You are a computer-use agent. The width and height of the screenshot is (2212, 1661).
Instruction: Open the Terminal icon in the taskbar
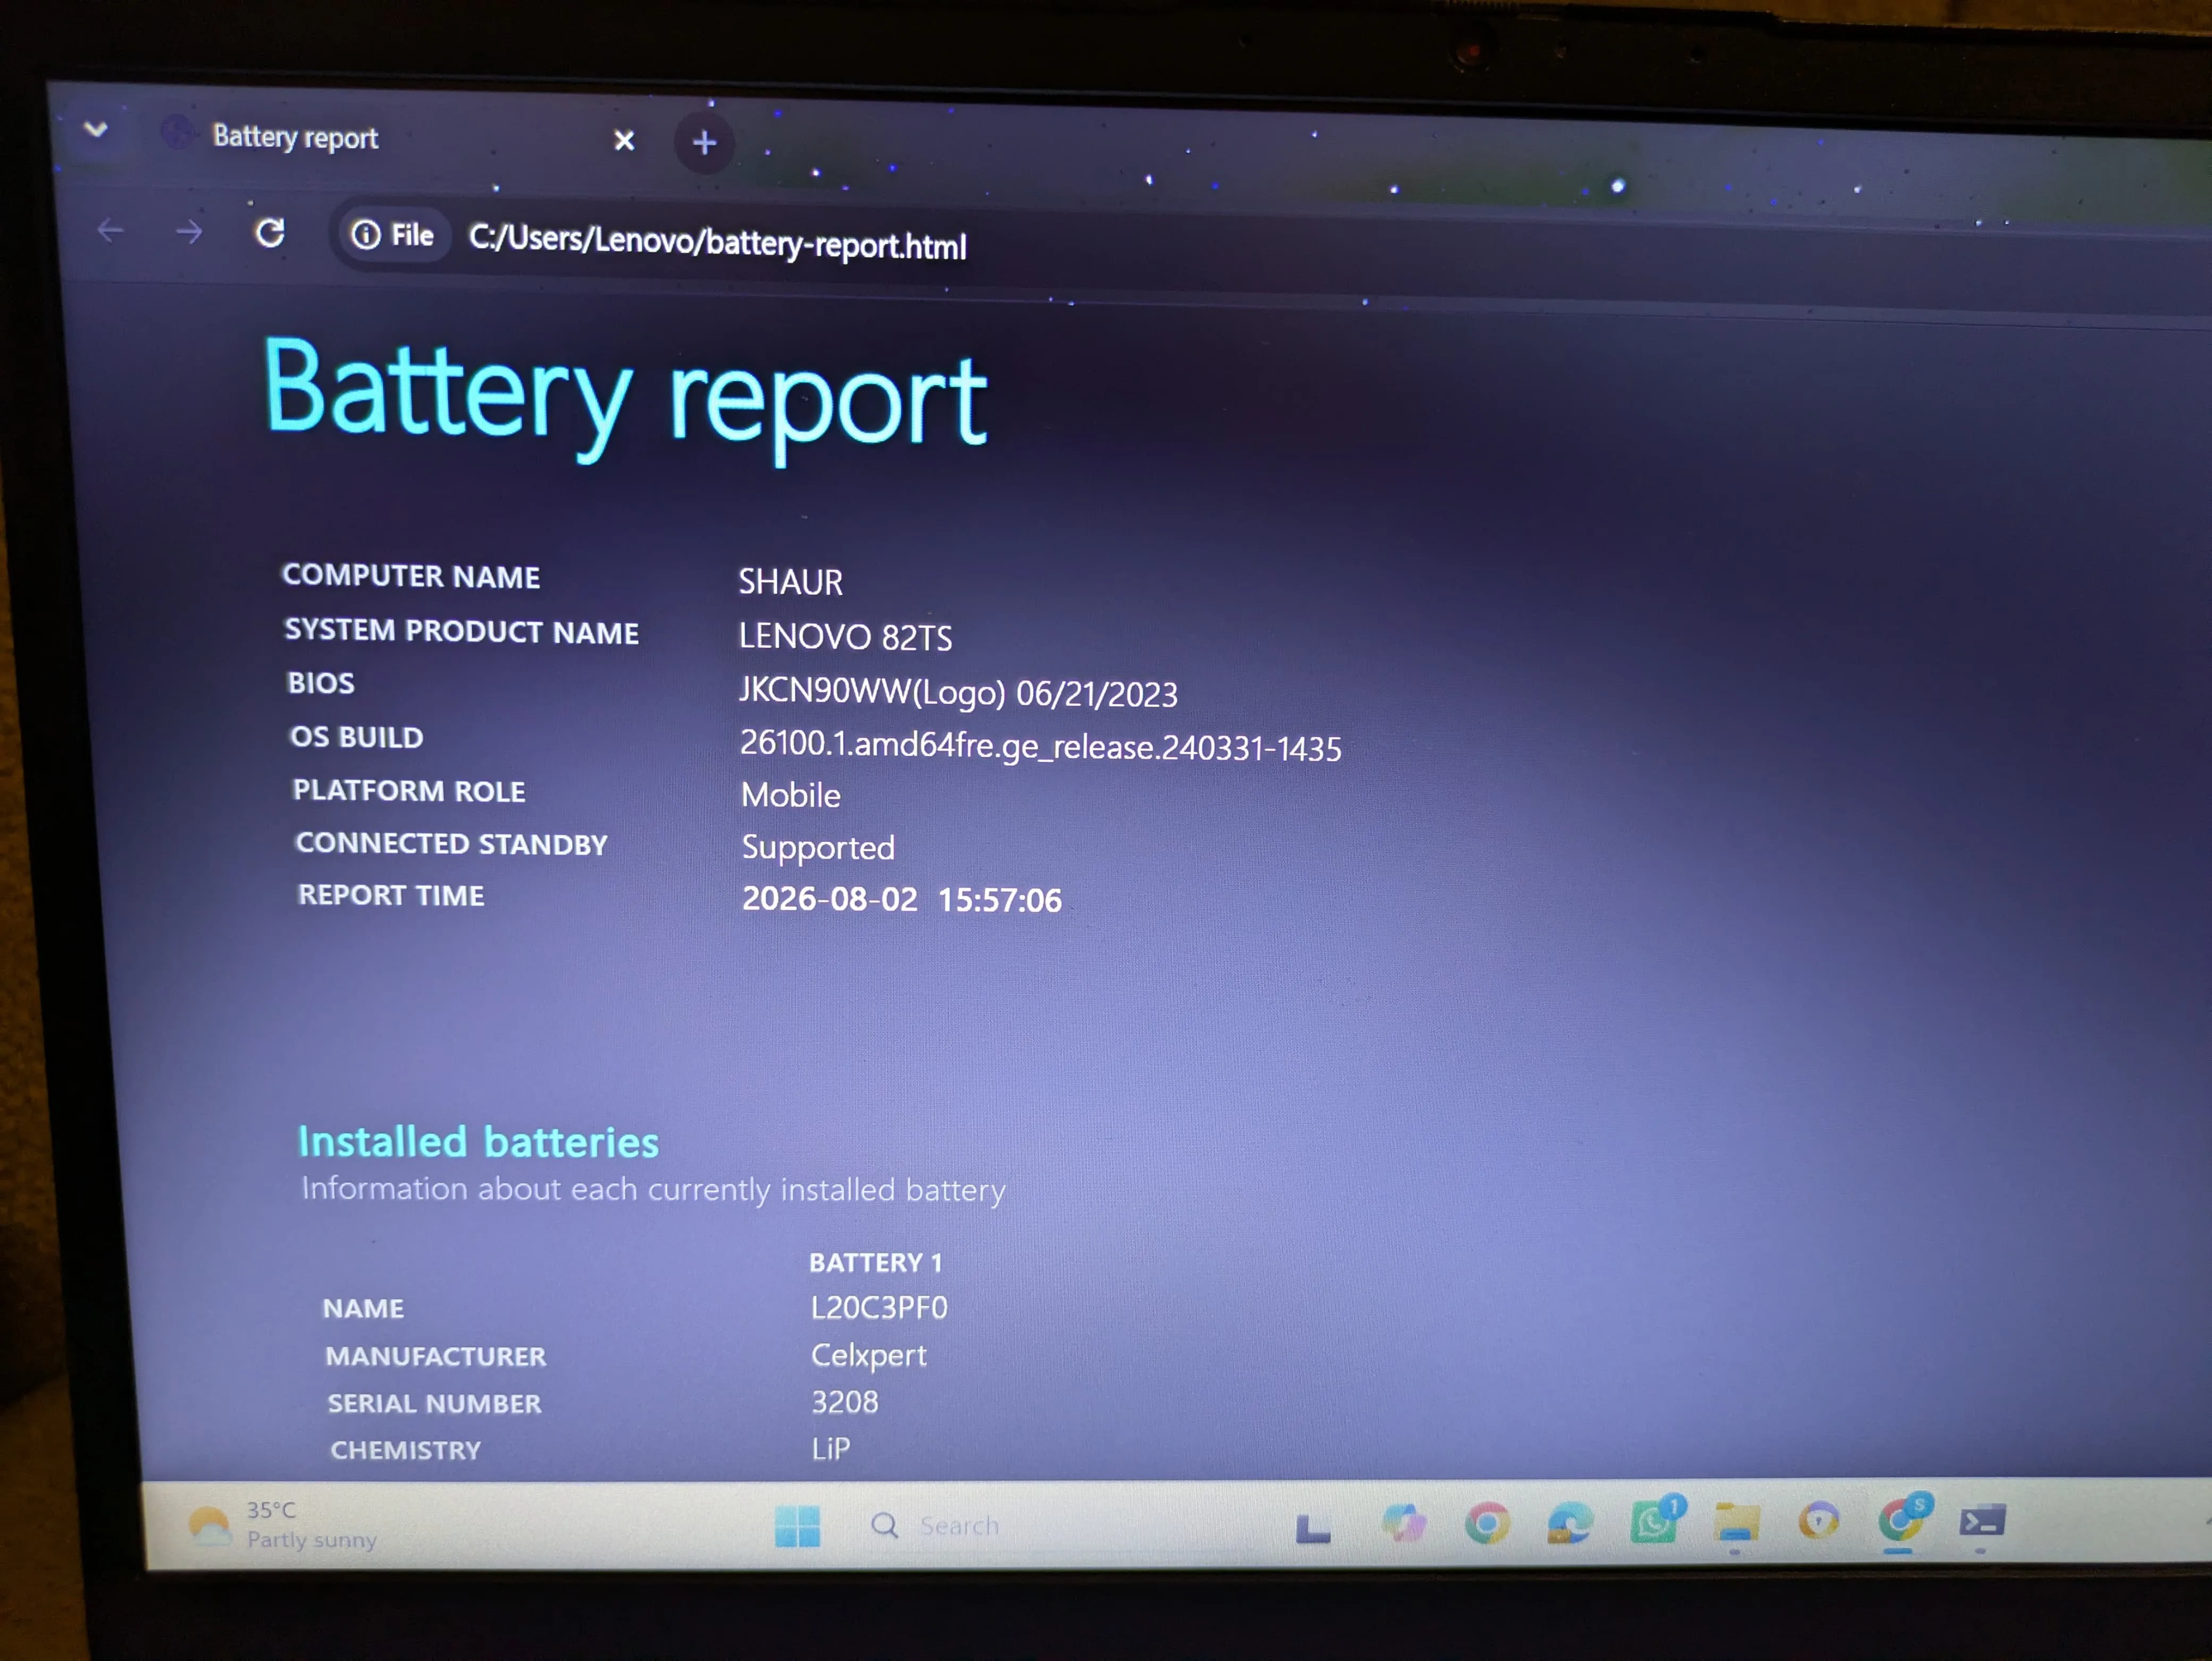click(x=1982, y=1522)
